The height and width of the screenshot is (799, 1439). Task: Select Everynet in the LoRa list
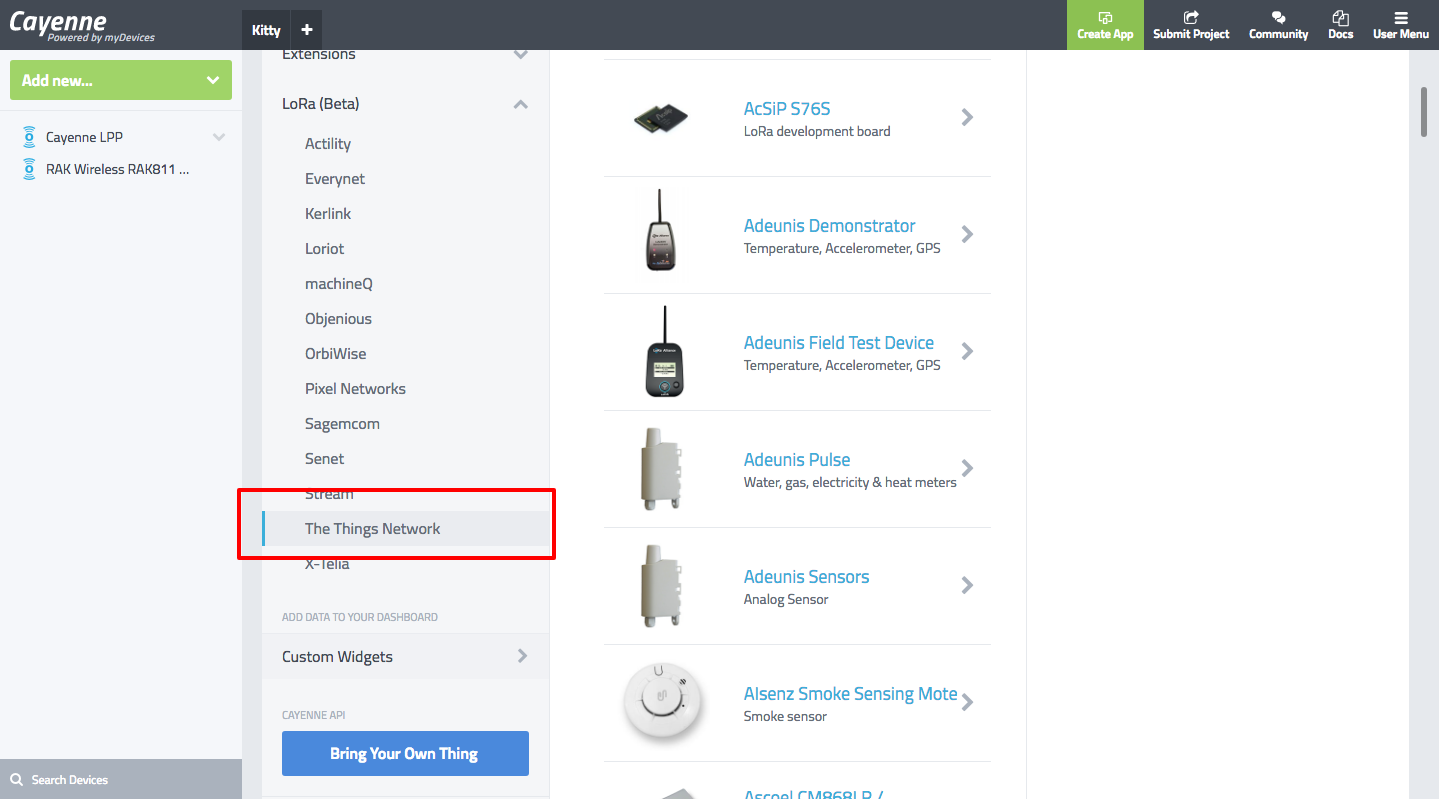coord(335,179)
